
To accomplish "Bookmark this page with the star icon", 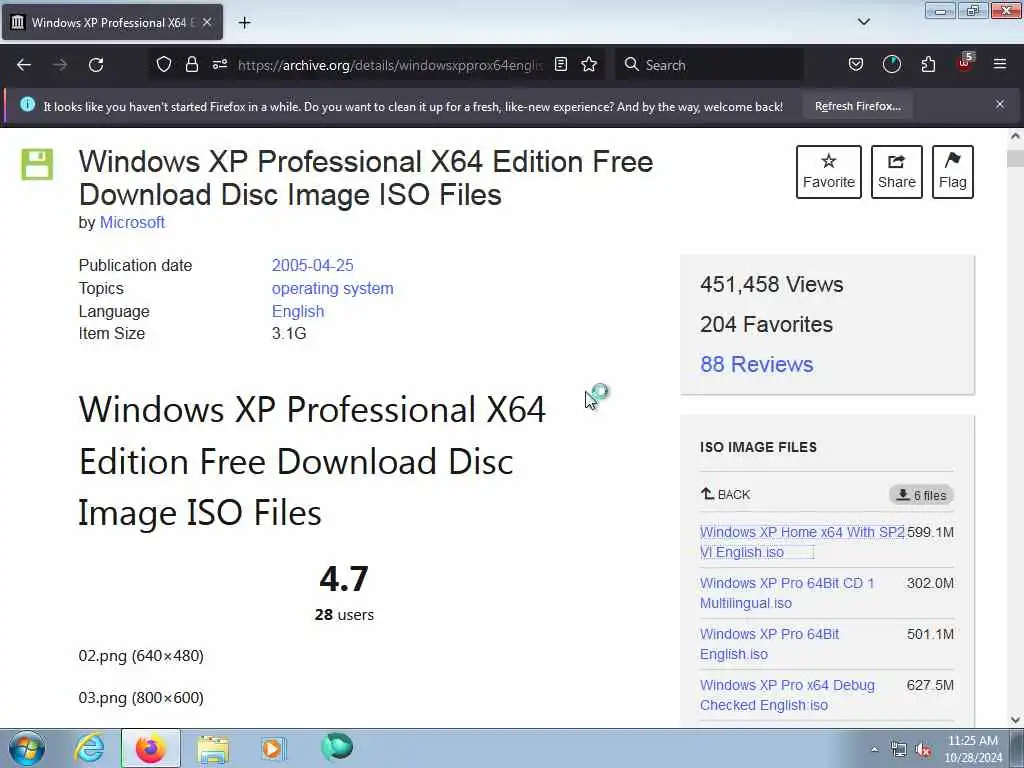I will click(589, 64).
